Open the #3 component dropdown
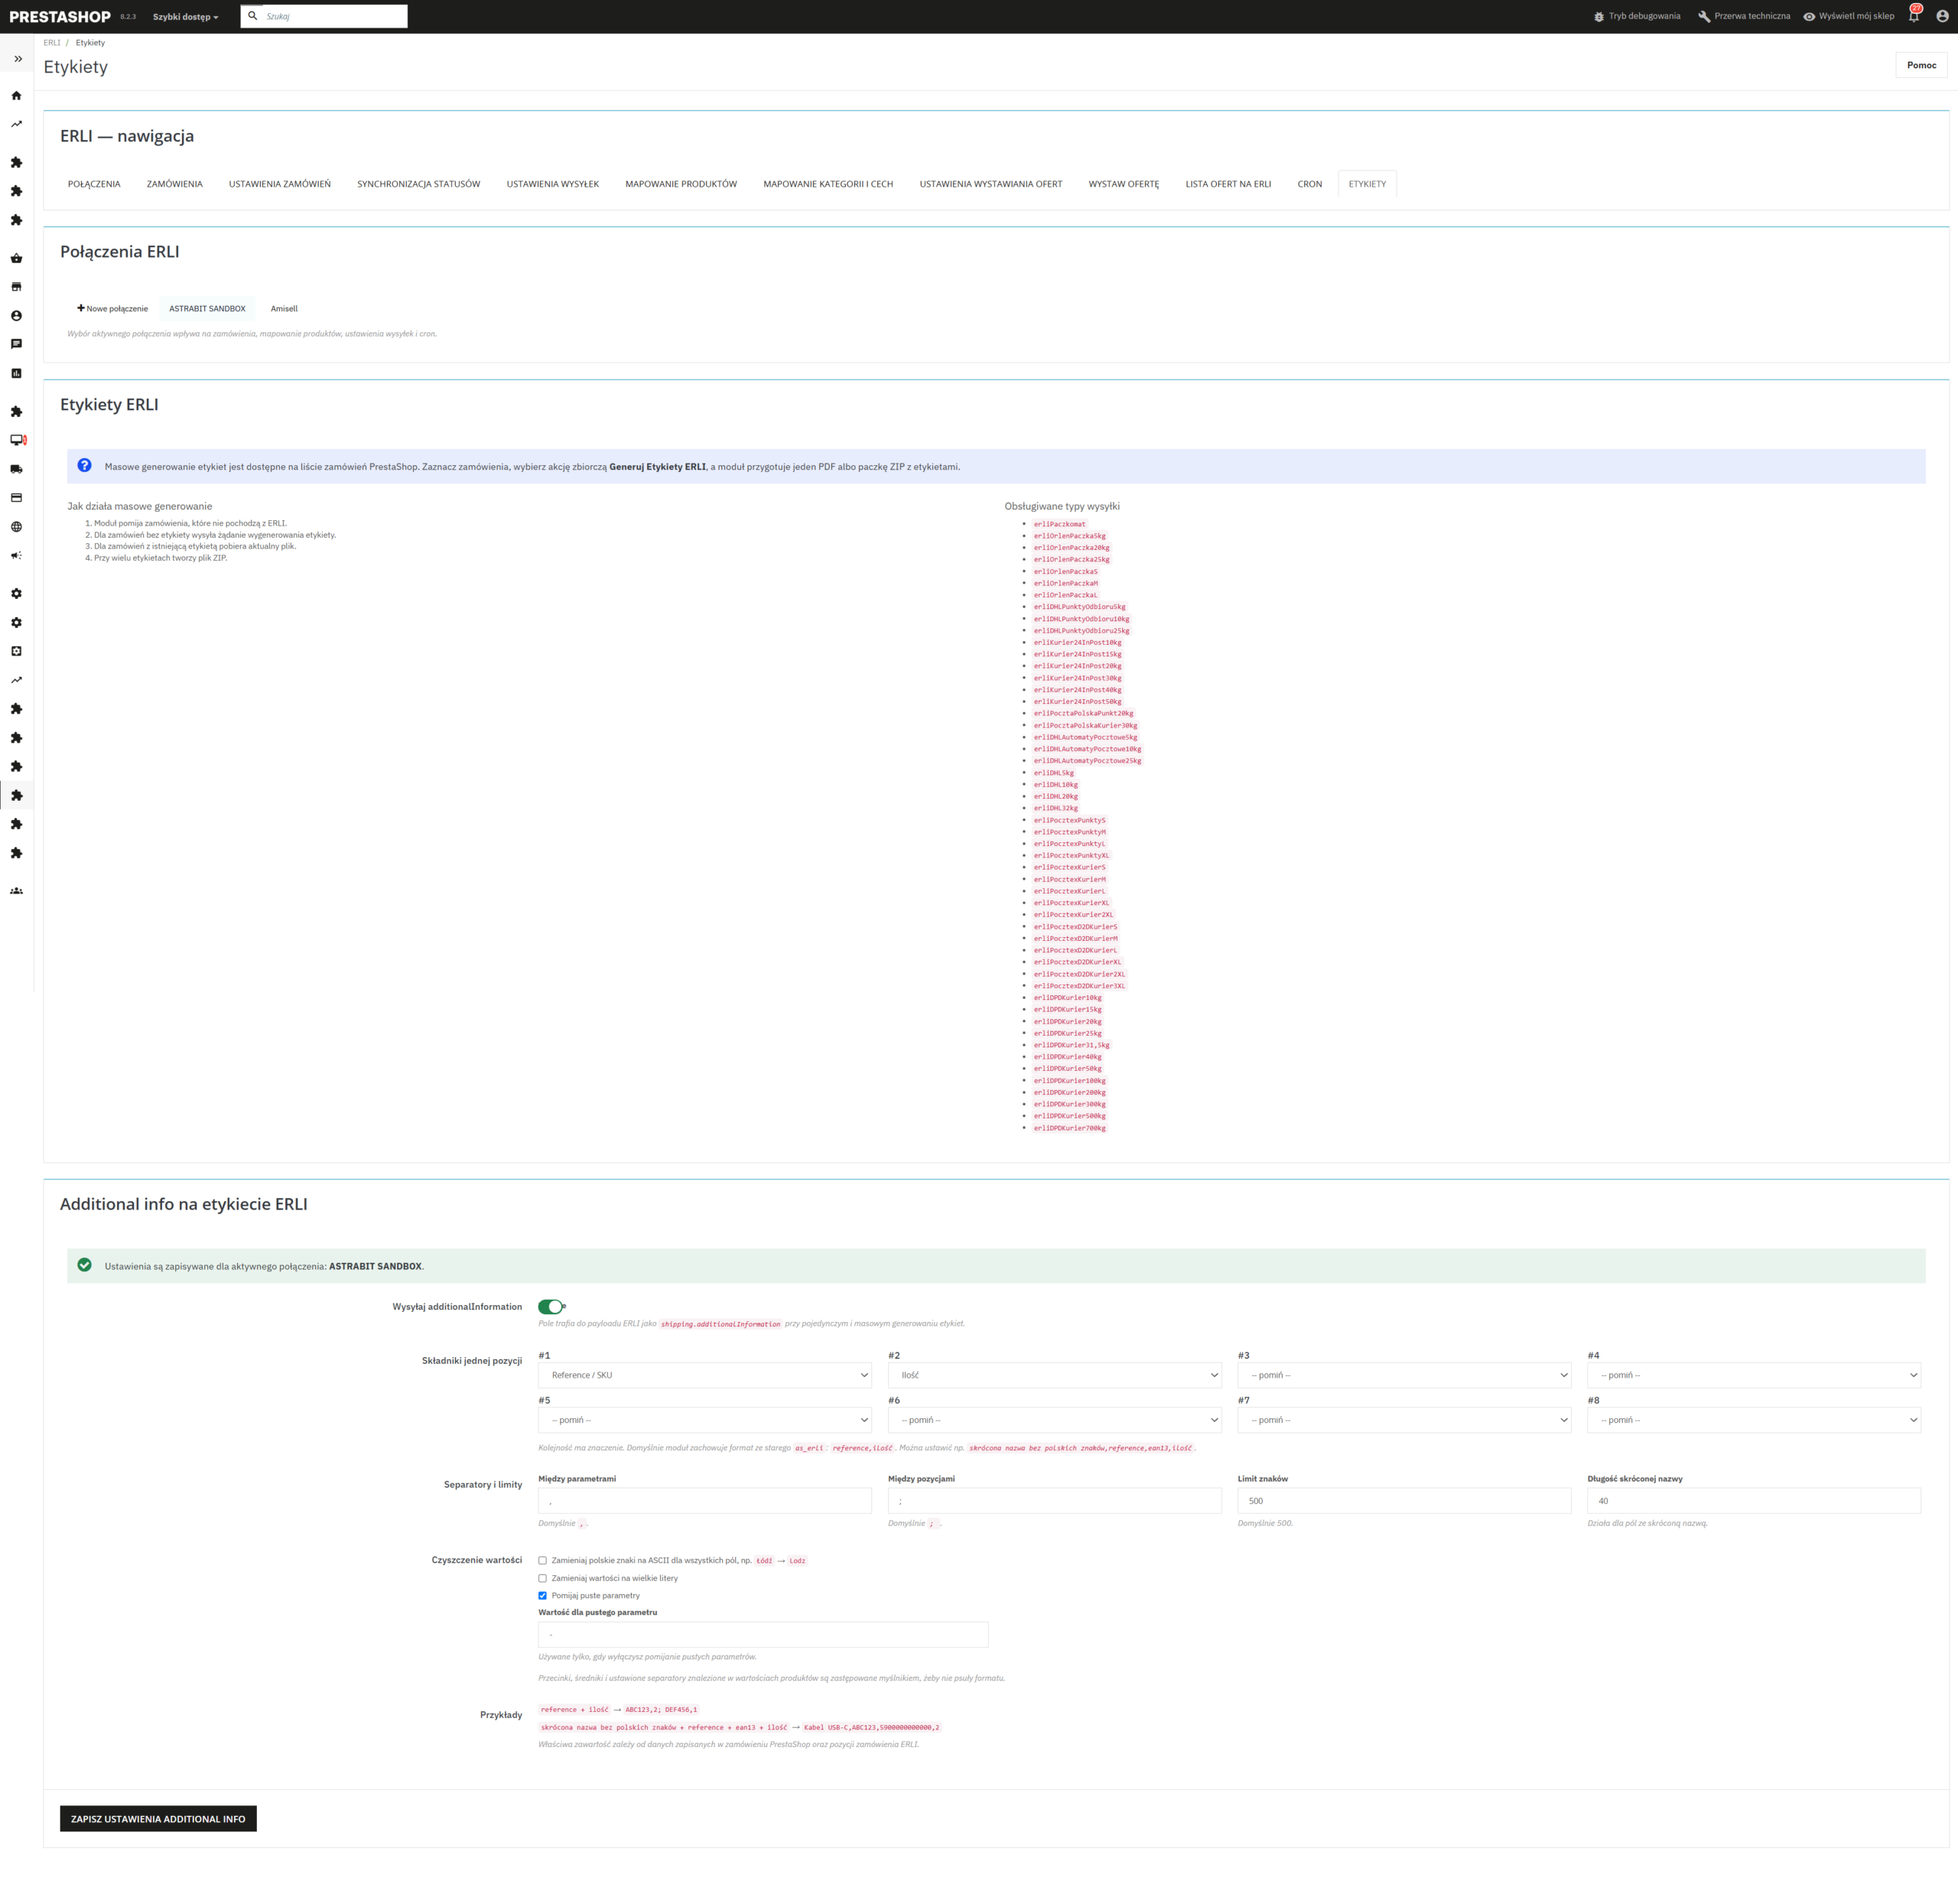Image resolution: width=1958 pixels, height=1904 pixels. pyautogui.click(x=1404, y=1376)
